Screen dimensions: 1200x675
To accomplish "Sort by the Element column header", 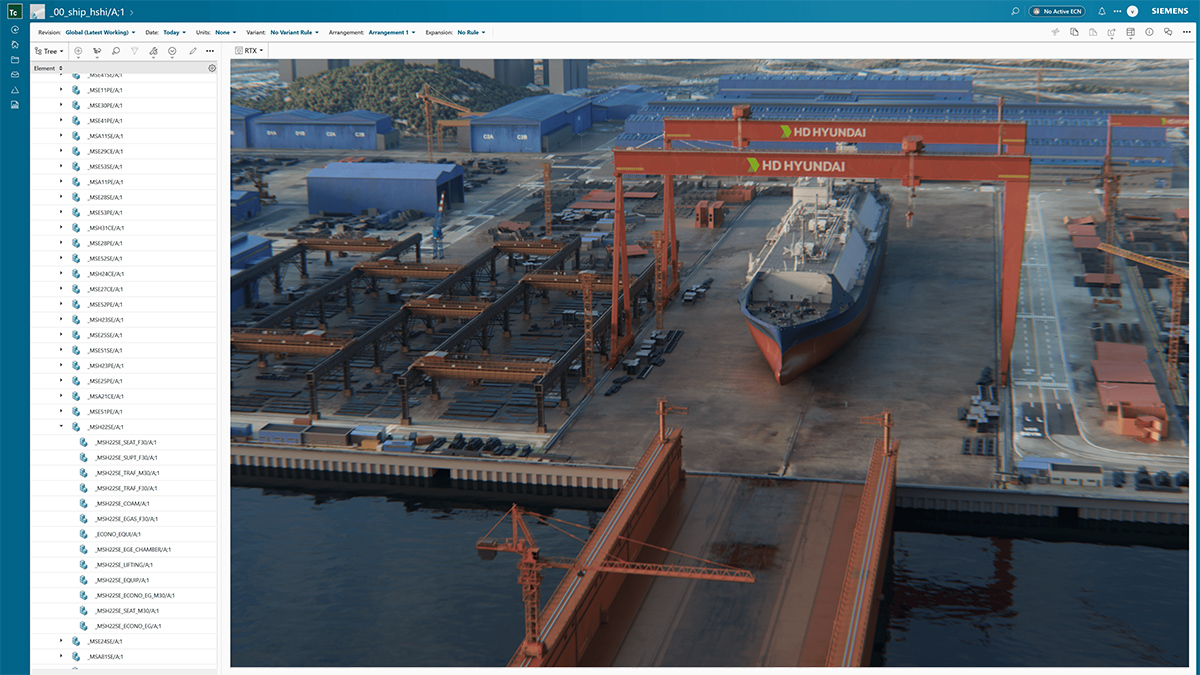I will pyautogui.click(x=45, y=68).
